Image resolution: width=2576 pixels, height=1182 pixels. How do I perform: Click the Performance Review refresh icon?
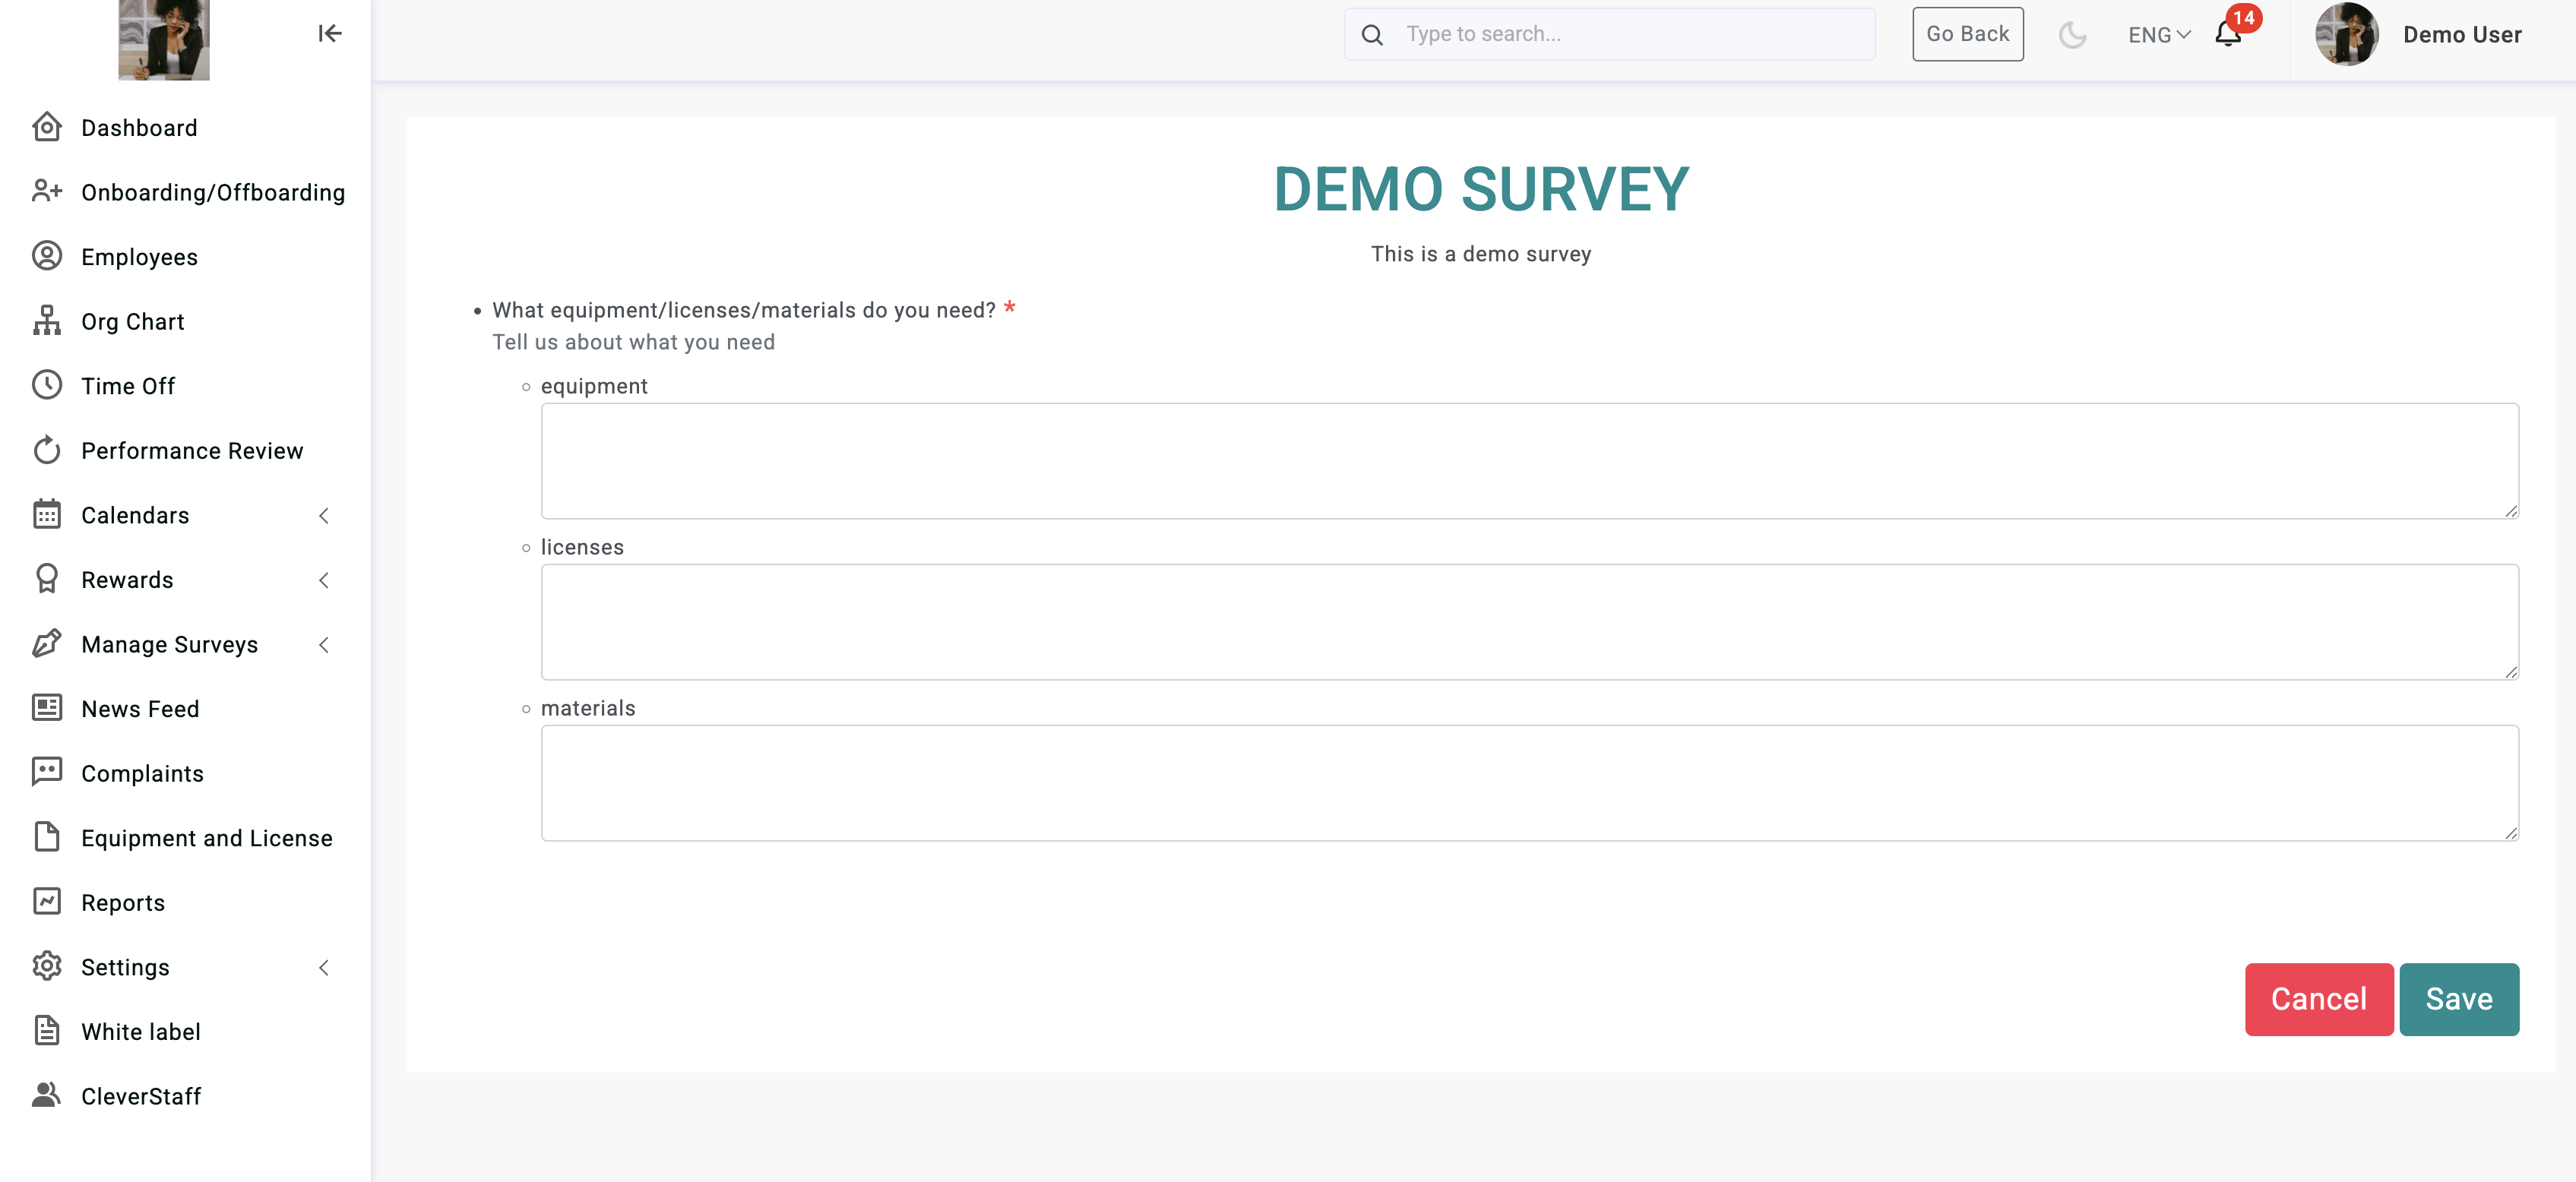click(x=46, y=450)
